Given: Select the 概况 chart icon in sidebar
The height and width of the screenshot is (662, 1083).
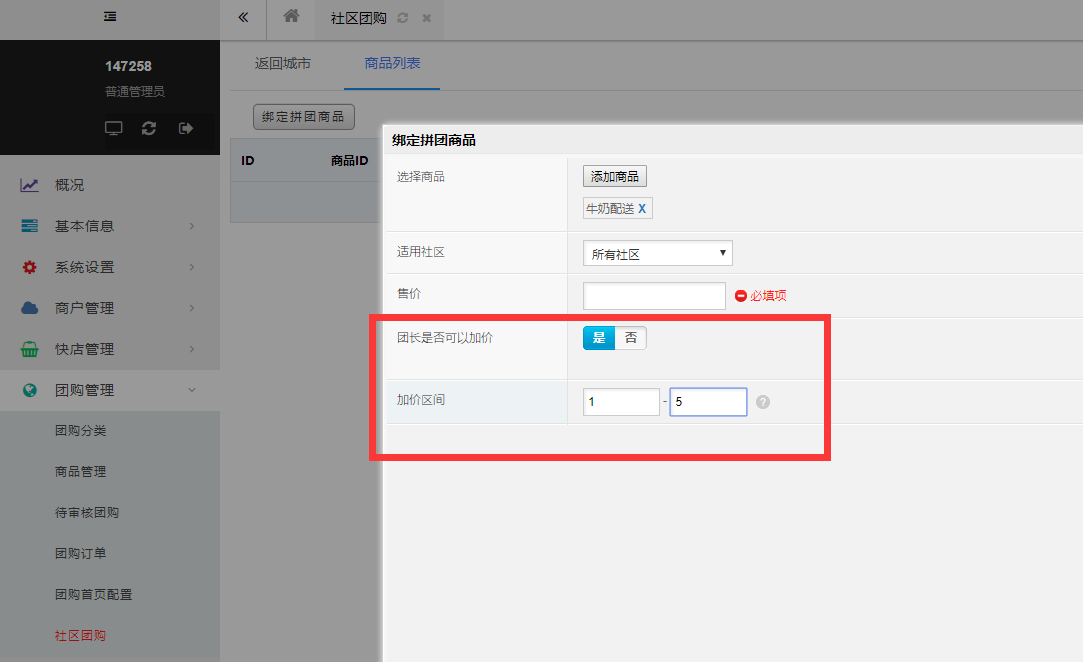Looking at the screenshot, I should pos(30,184).
